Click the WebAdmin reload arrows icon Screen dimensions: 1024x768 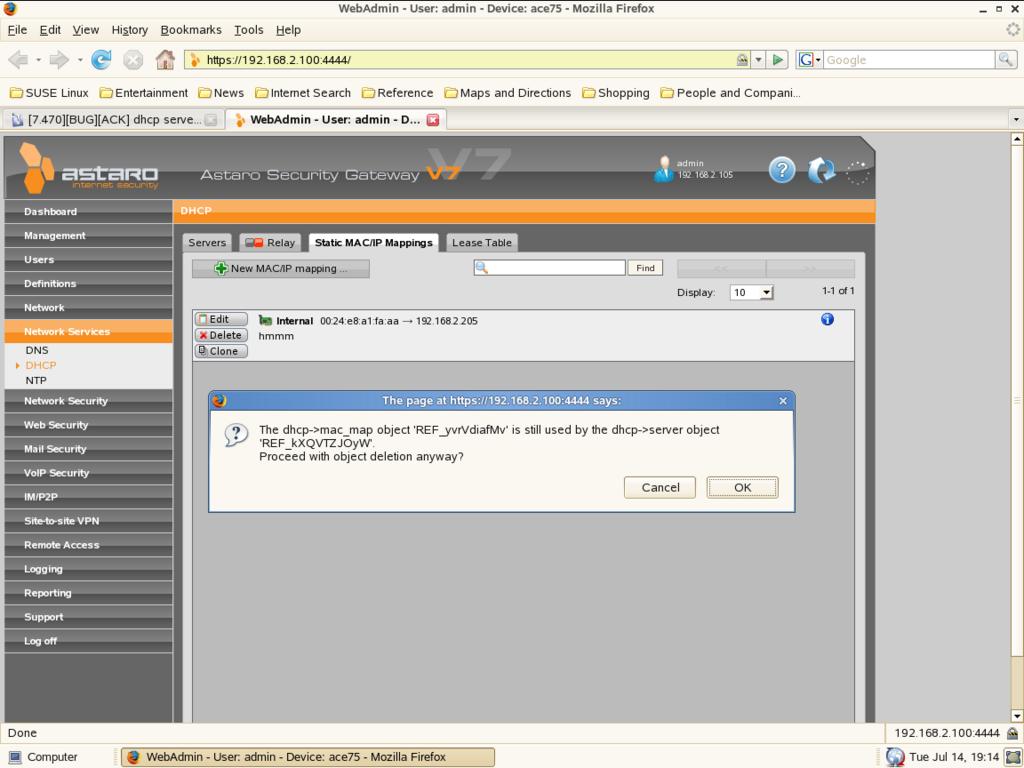point(821,170)
